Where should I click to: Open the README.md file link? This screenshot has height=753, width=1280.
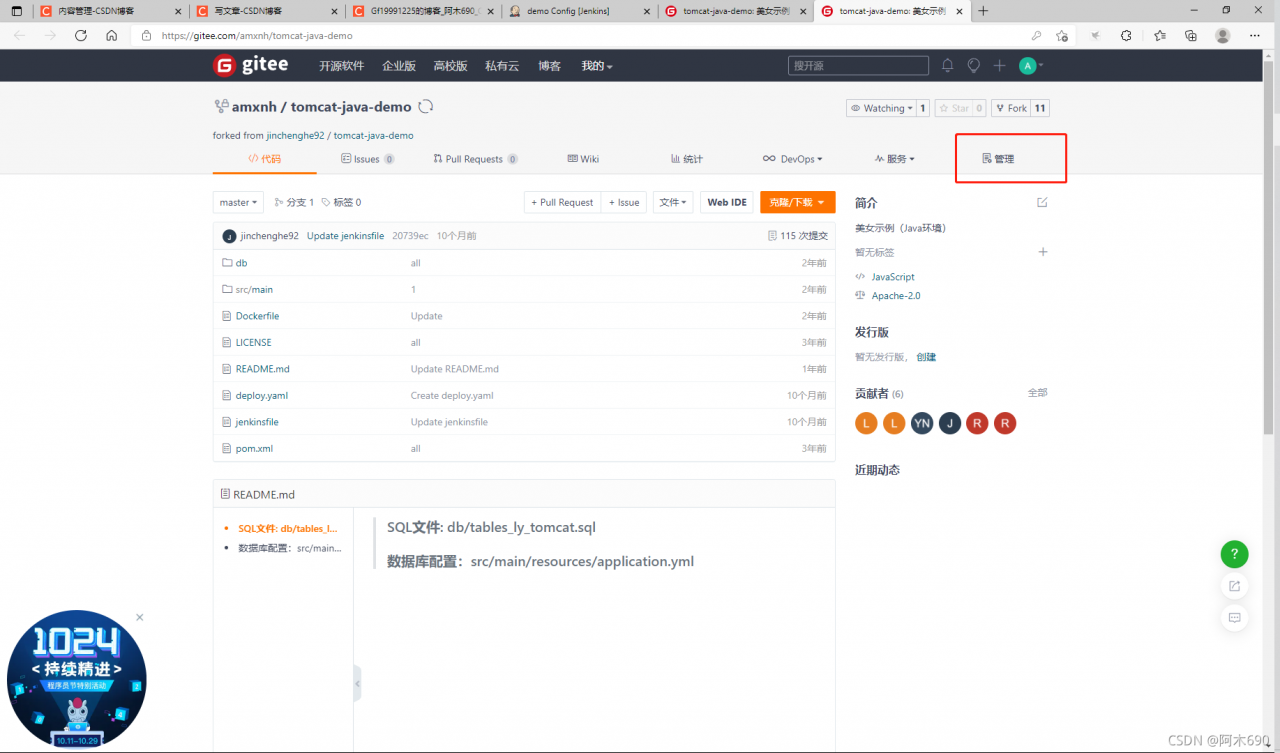[x=263, y=369]
